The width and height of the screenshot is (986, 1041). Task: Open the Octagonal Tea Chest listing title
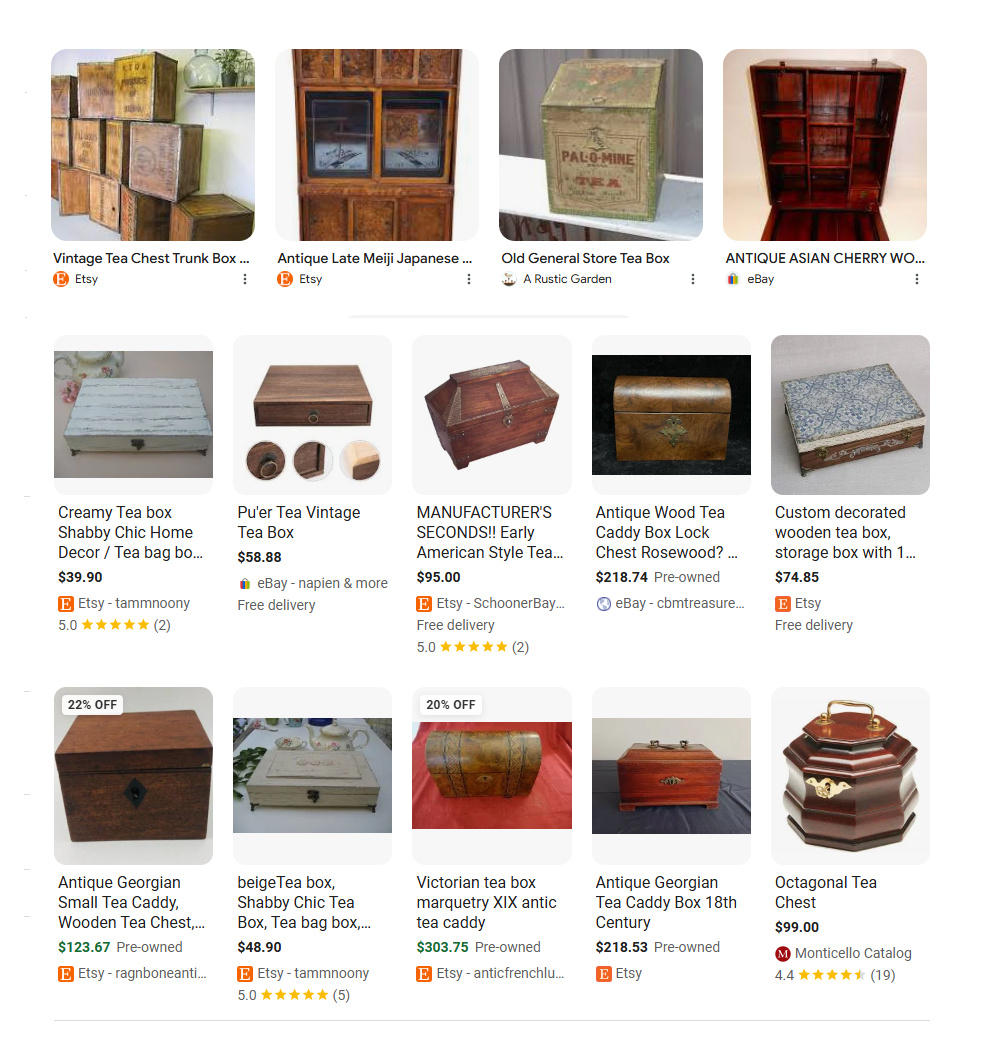point(825,892)
